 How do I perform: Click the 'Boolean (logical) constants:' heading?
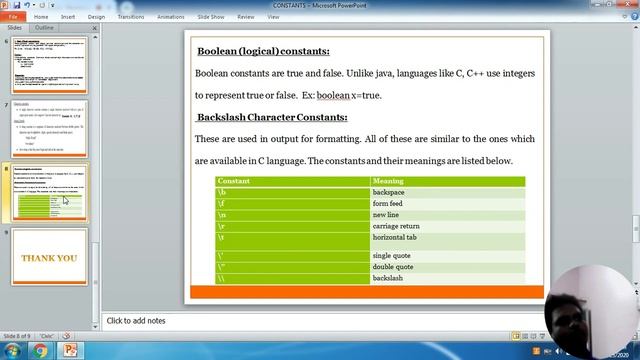click(263, 51)
